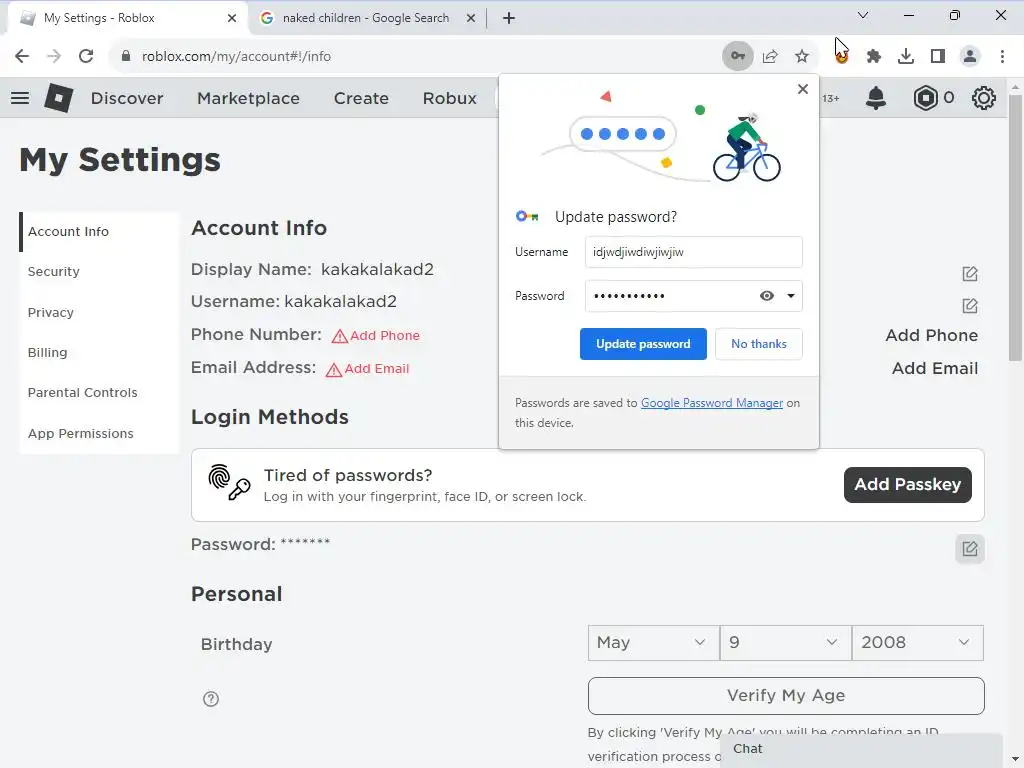
Task: Open site info via the lock icon
Action: pos(126,56)
